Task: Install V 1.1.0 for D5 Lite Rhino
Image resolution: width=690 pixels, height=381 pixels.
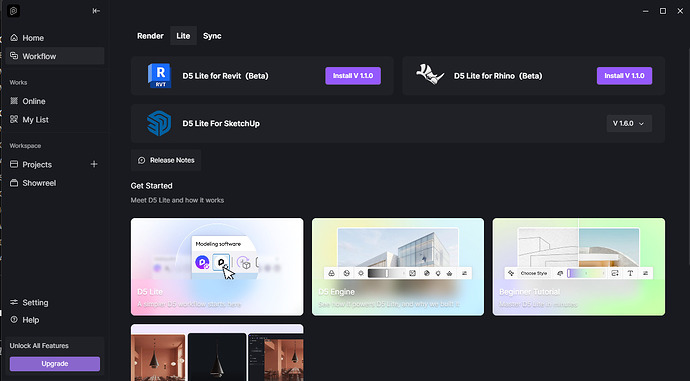Action: [x=624, y=76]
